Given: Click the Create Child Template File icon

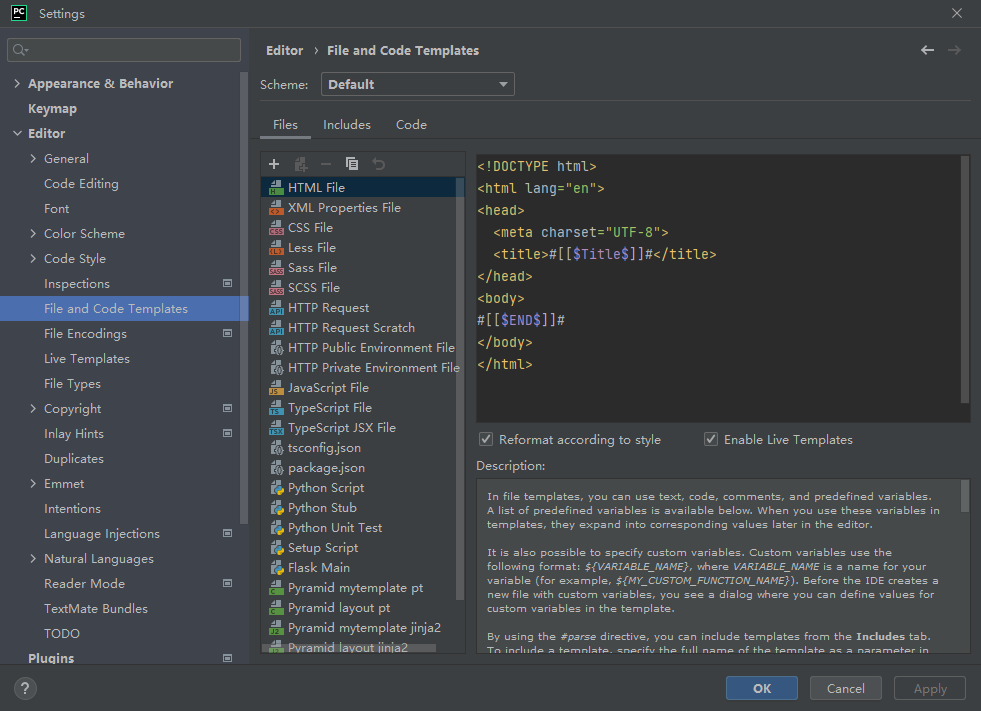Looking at the screenshot, I should [300, 164].
